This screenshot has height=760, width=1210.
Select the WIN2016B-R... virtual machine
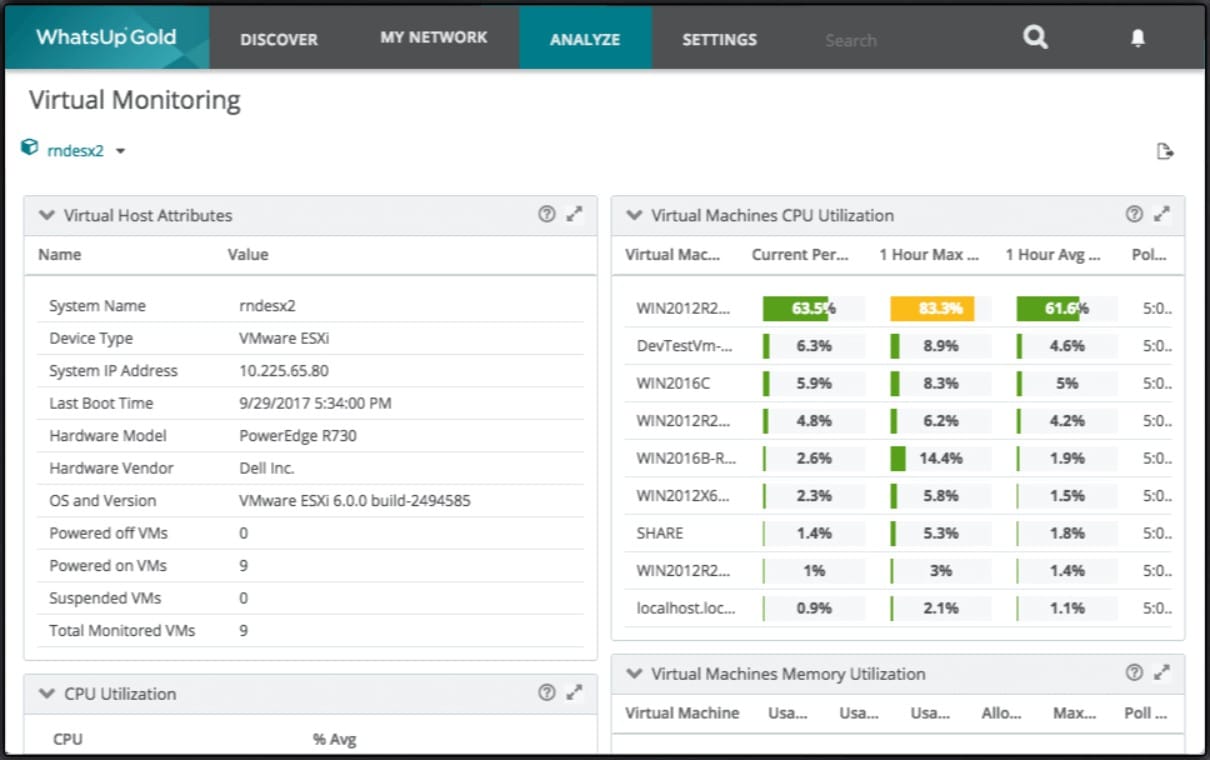click(686, 458)
